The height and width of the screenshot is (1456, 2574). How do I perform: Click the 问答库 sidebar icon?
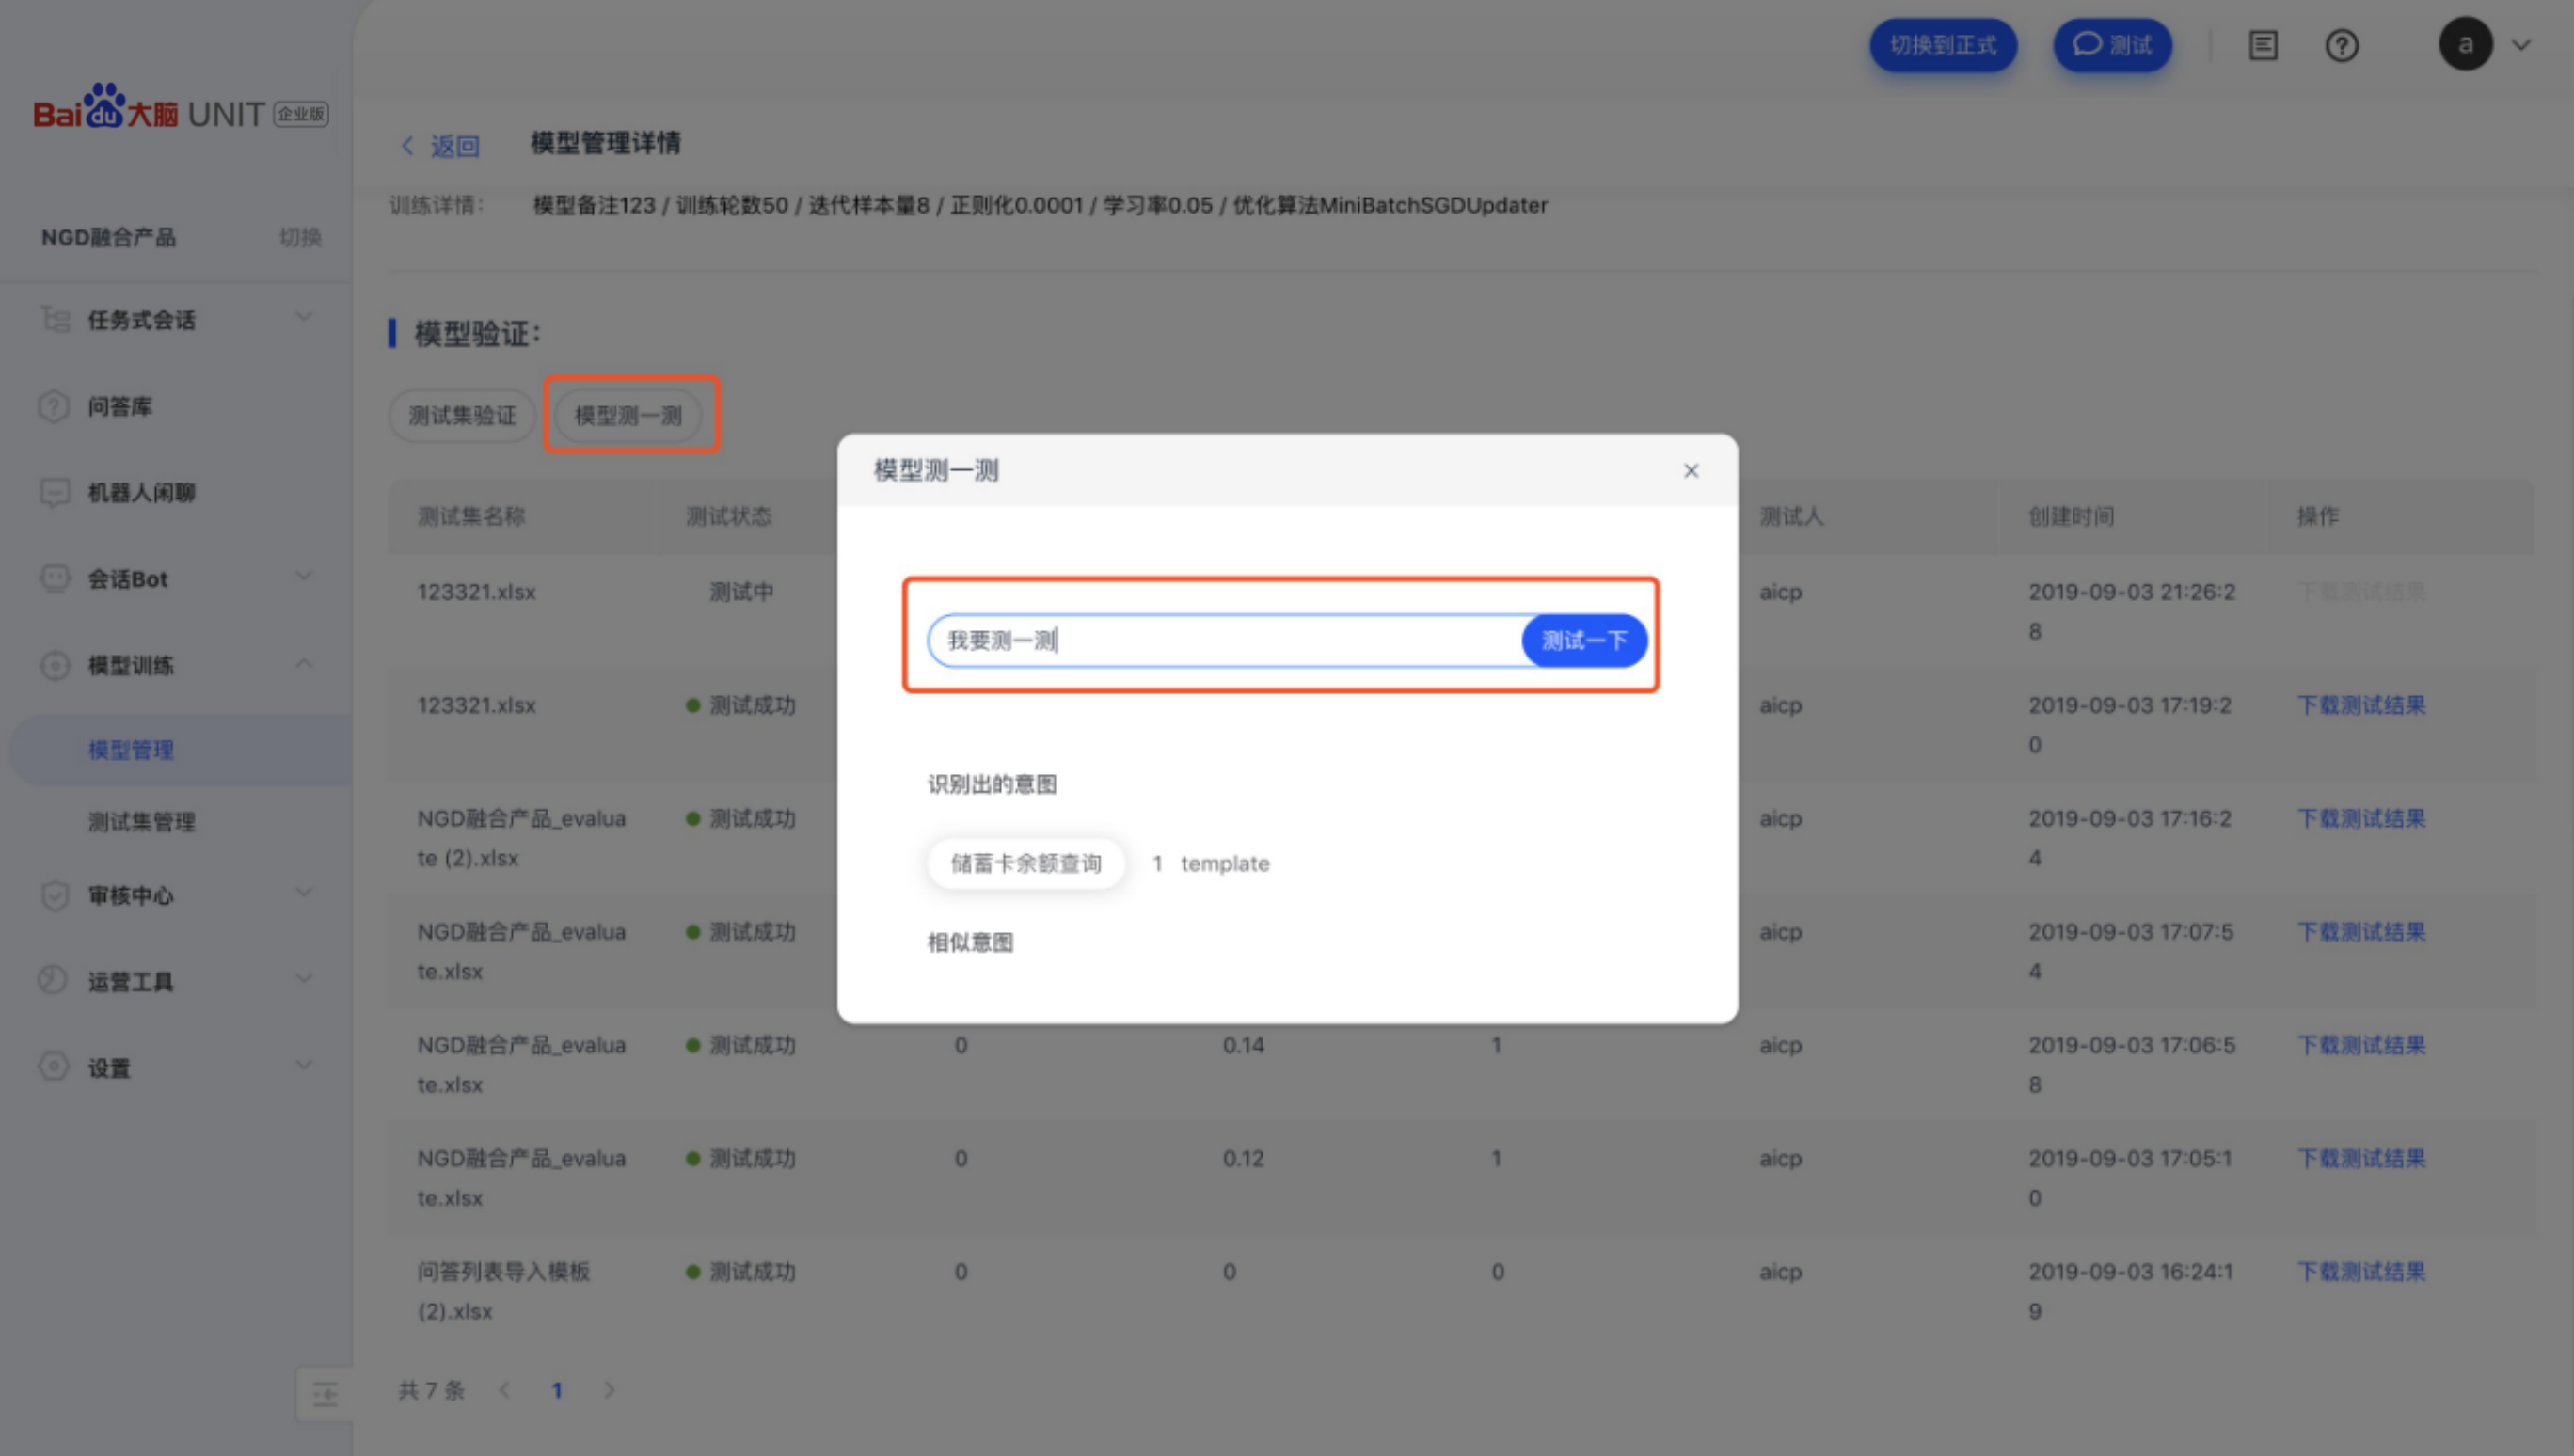point(53,406)
